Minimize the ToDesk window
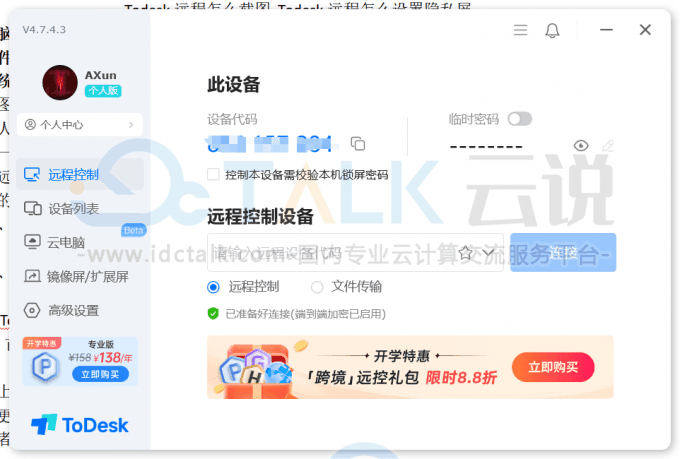This screenshot has width=680, height=459. click(606, 30)
